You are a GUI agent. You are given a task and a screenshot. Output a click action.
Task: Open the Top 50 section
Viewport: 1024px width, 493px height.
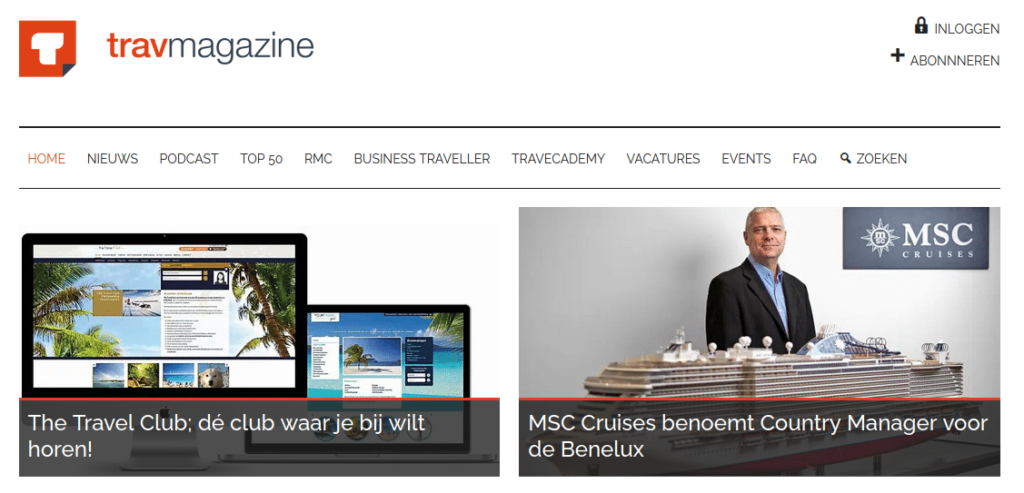coord(261,159)
